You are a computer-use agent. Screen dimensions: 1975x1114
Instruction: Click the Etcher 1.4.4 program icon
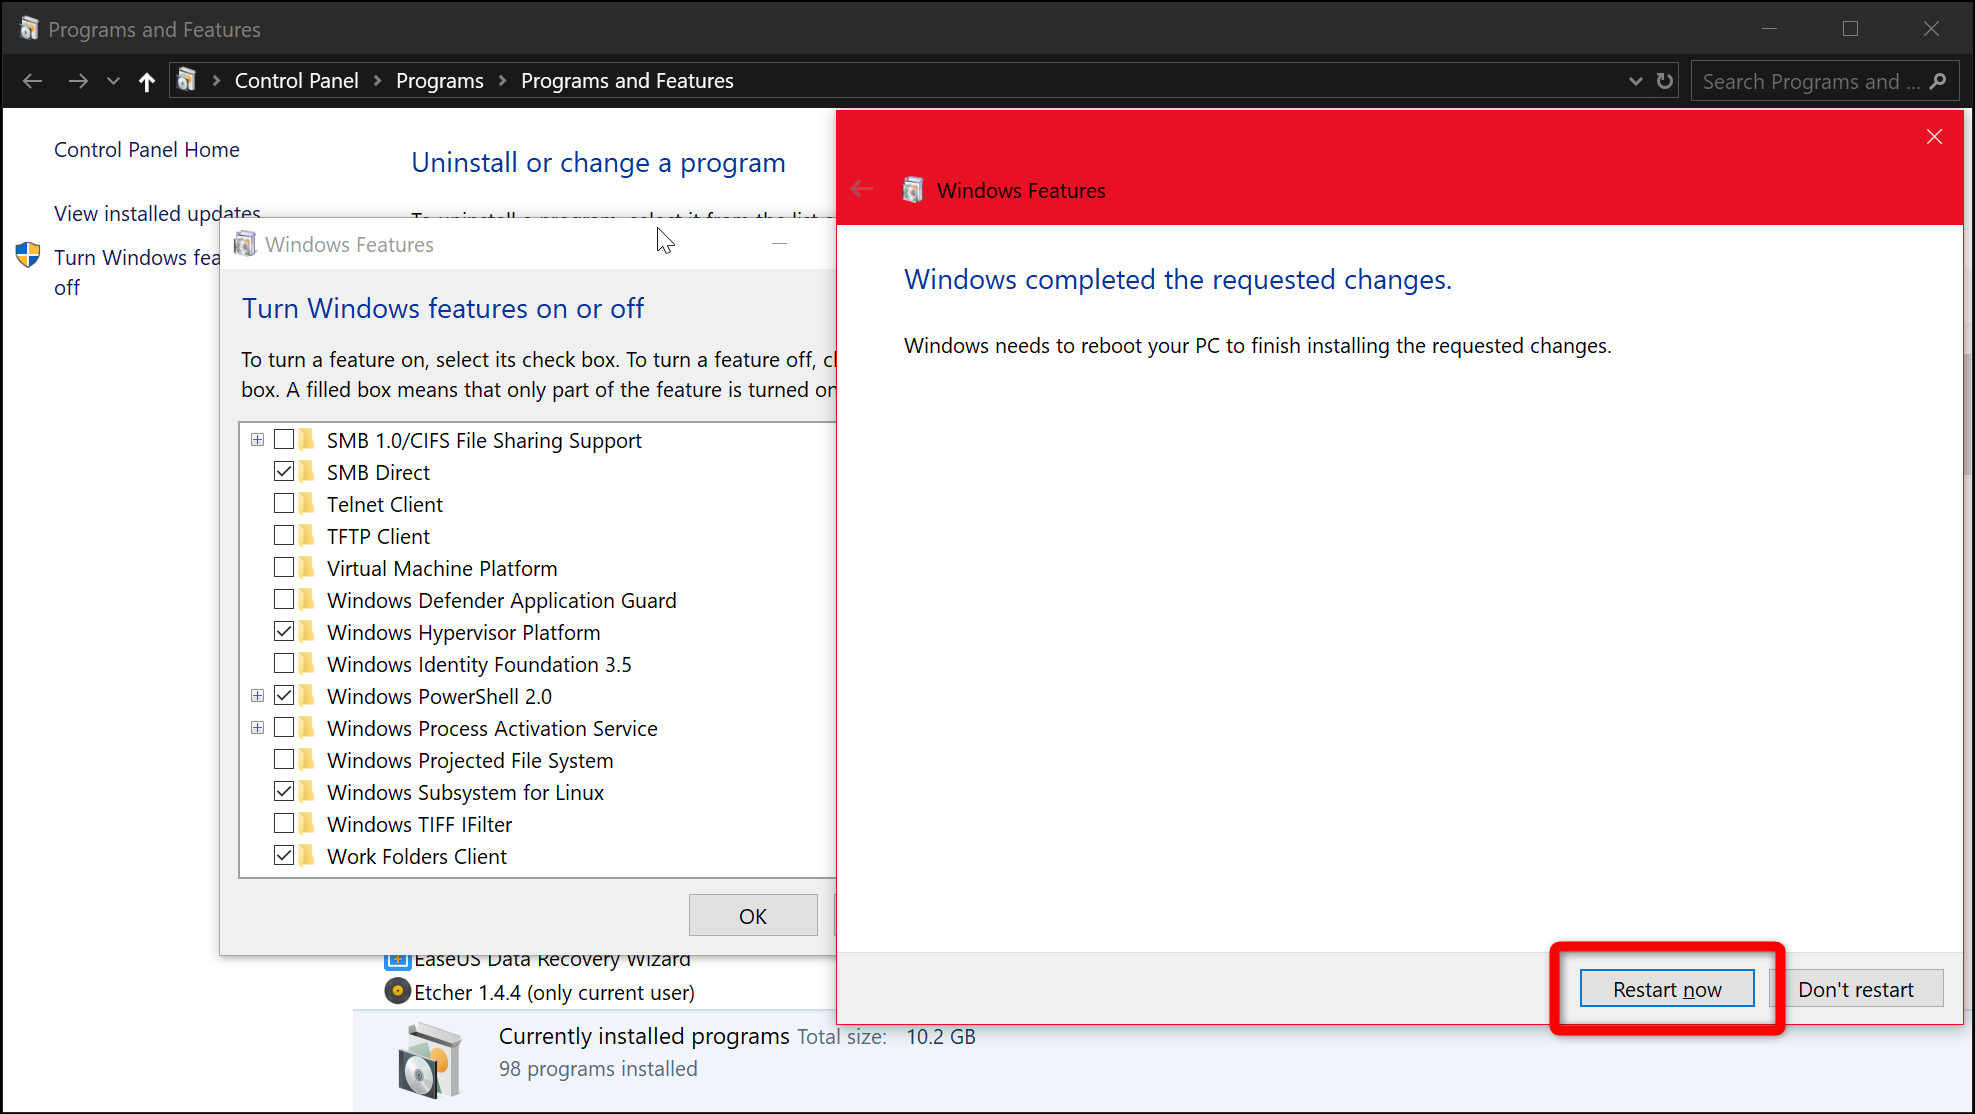398,991
